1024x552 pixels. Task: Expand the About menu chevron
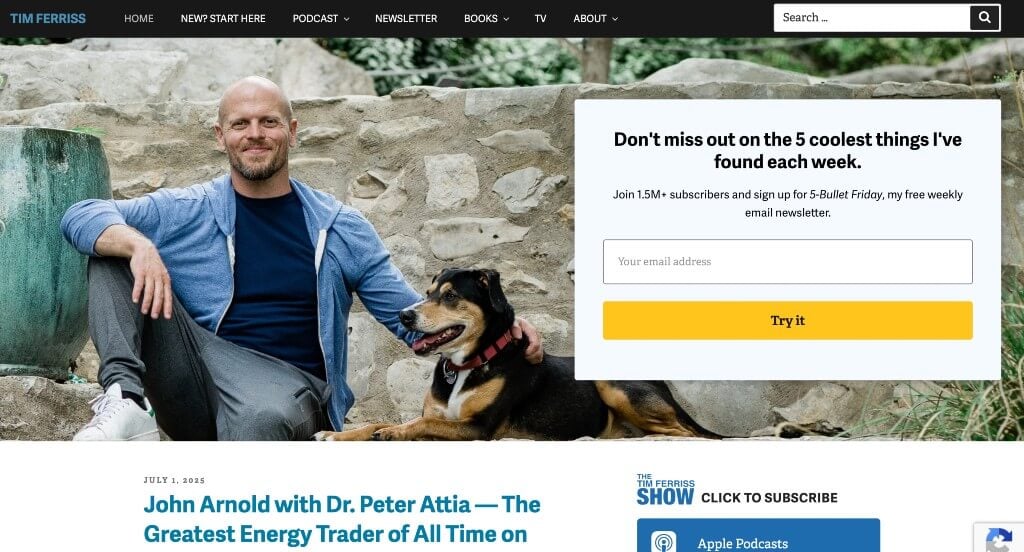pos(615,19)
